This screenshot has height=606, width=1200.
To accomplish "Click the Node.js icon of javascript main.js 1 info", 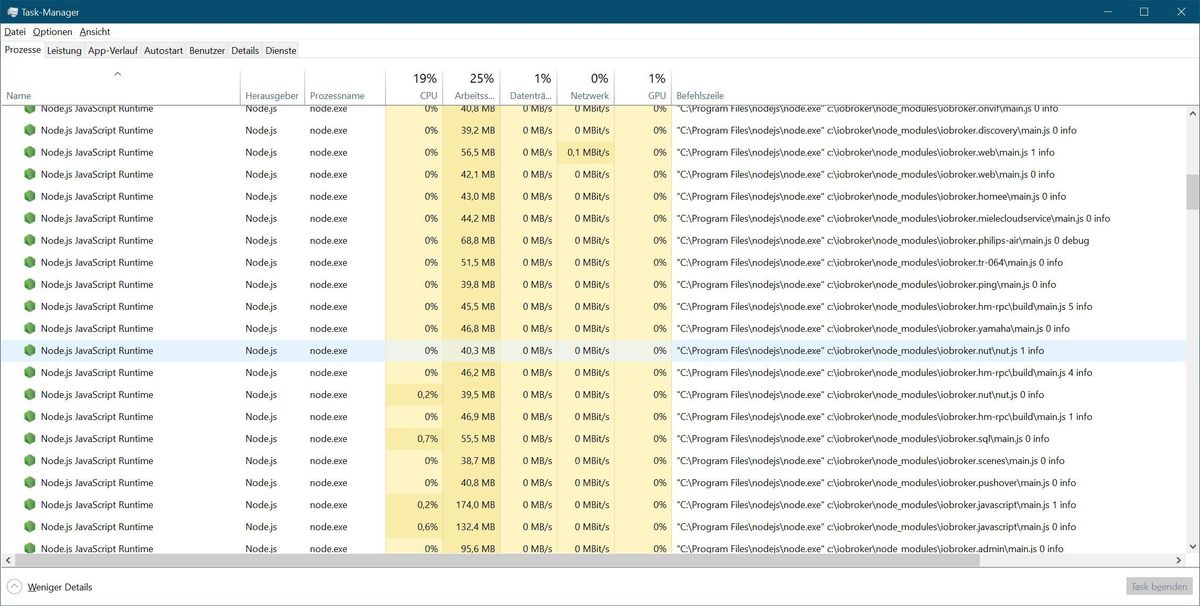I will point(30,504).
